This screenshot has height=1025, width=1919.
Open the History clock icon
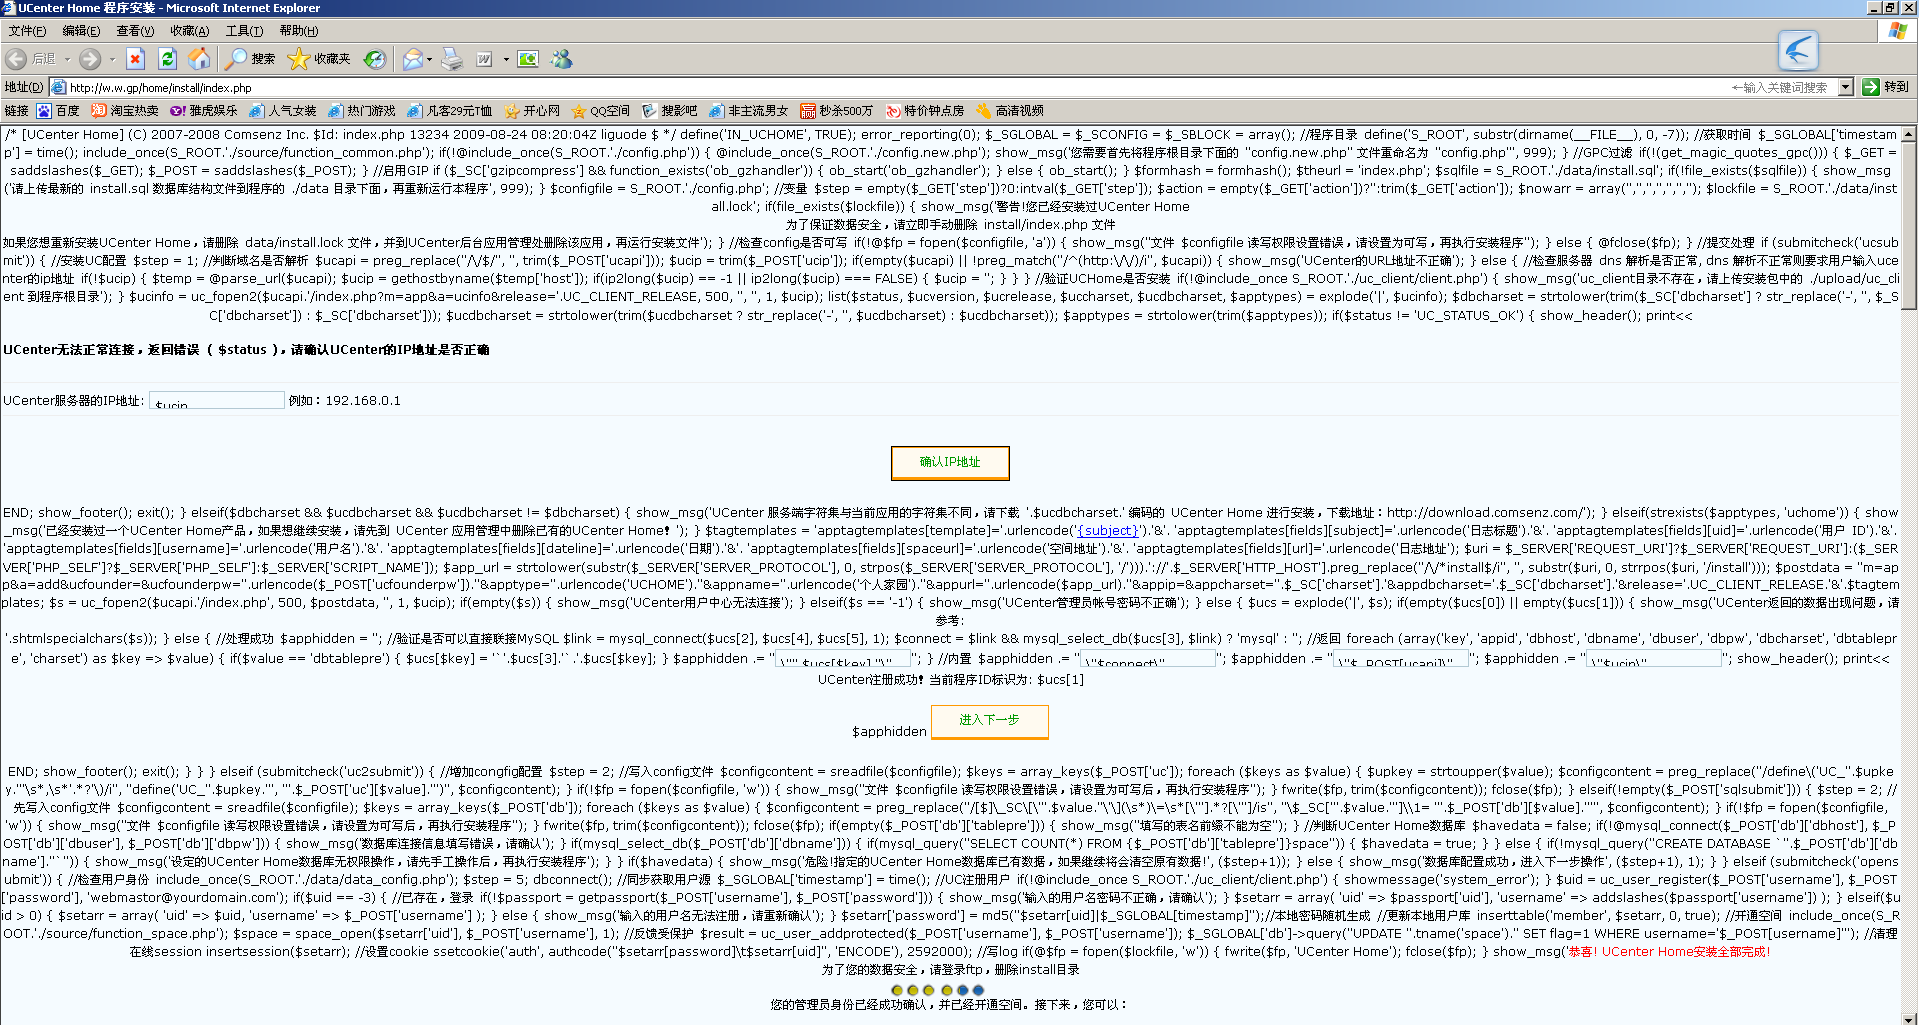pos(374,59)
